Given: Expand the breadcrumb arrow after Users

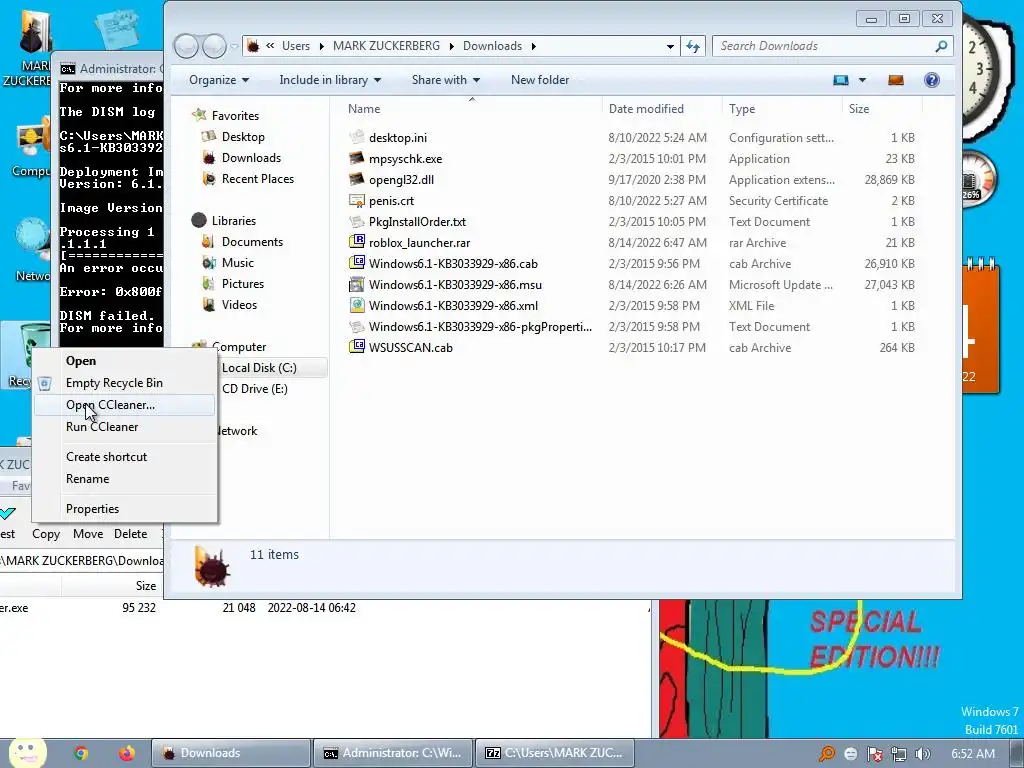Looking at the screenshot, I should pos(321,46).
